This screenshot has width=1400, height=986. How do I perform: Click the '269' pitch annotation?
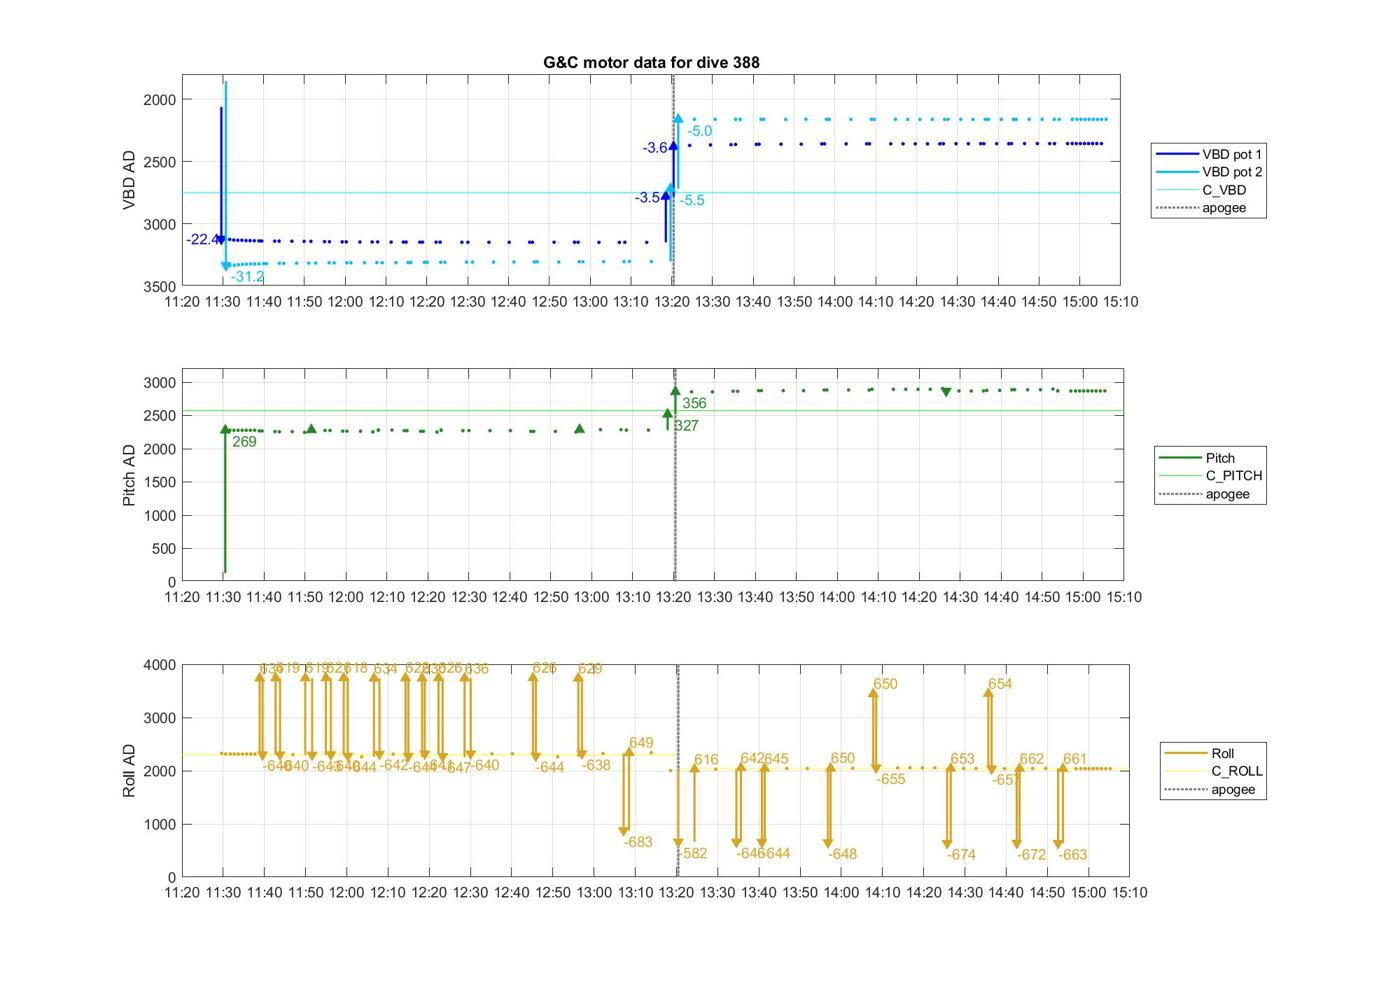point(244,441)
